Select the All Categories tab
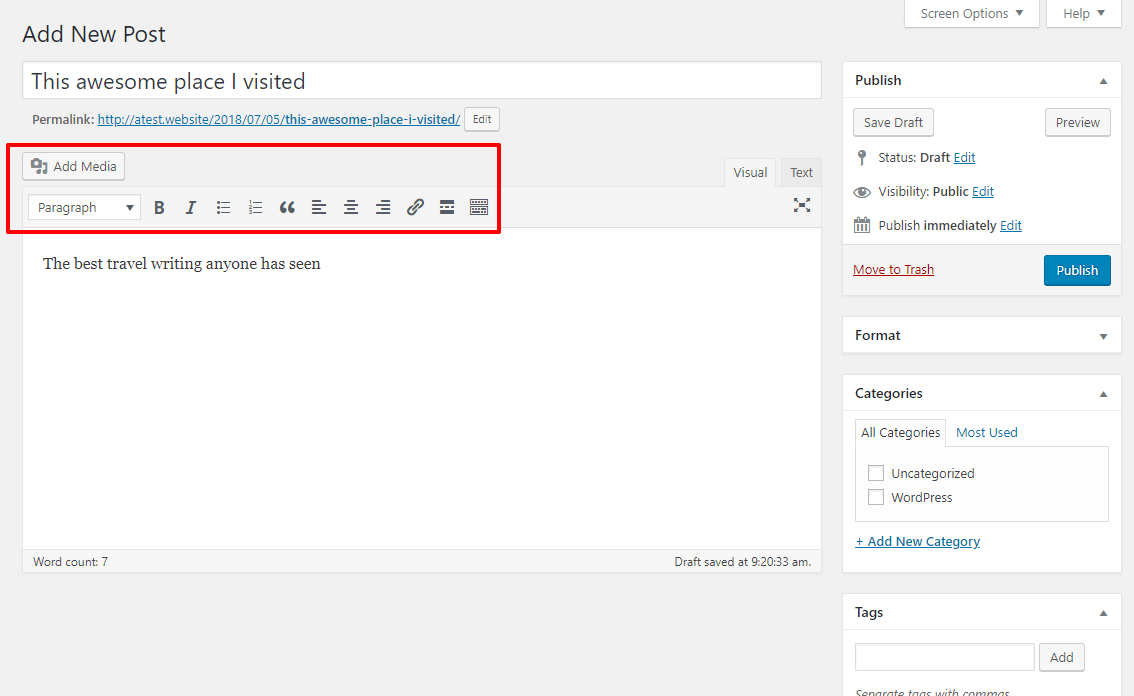The width and height of the screenshot is (1134, 696). tap(900, 433)
